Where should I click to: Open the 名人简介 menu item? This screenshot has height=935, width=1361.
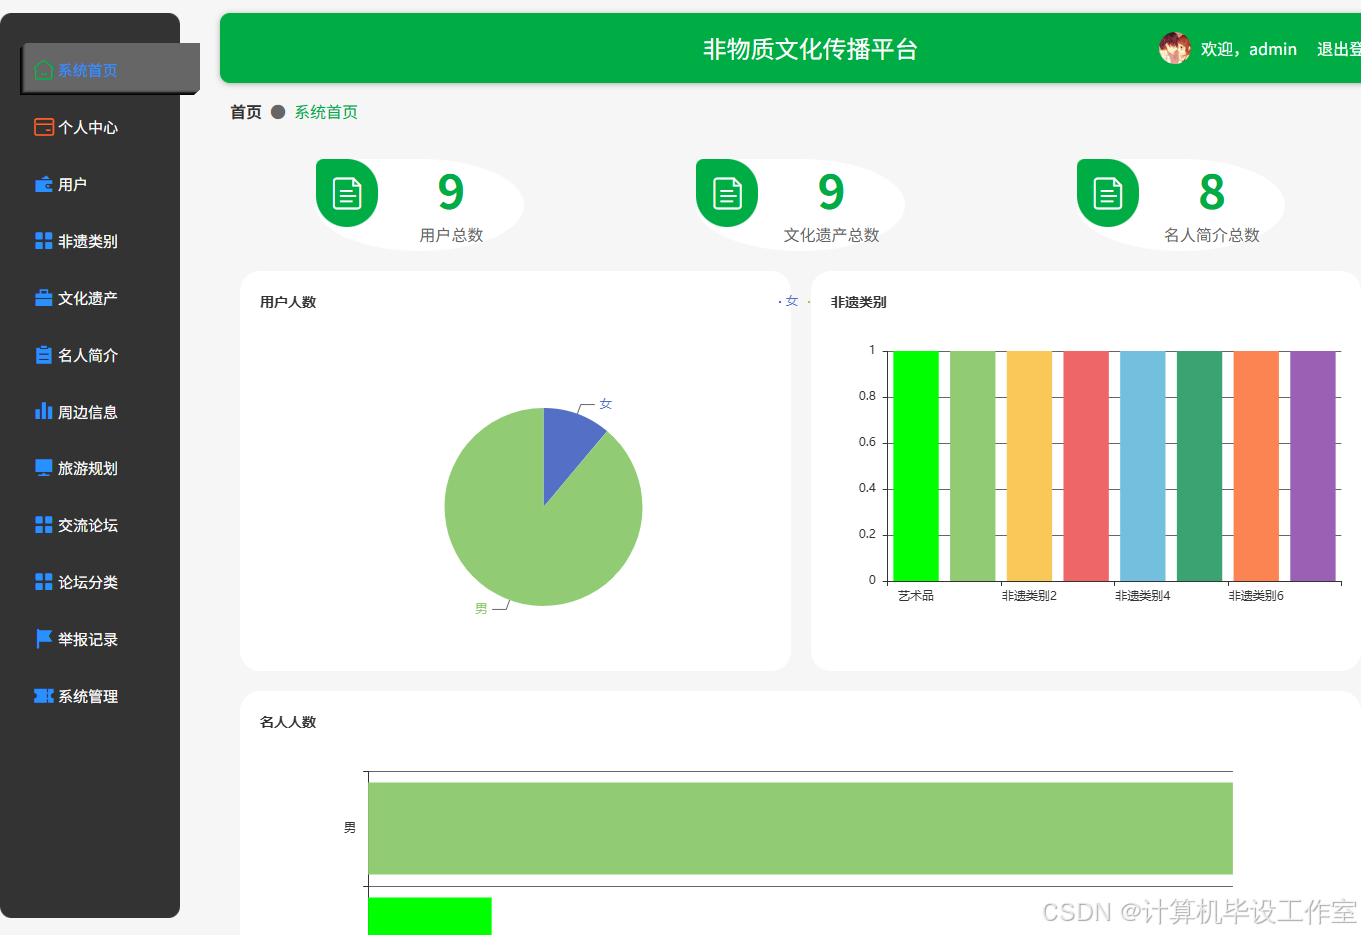90,355
